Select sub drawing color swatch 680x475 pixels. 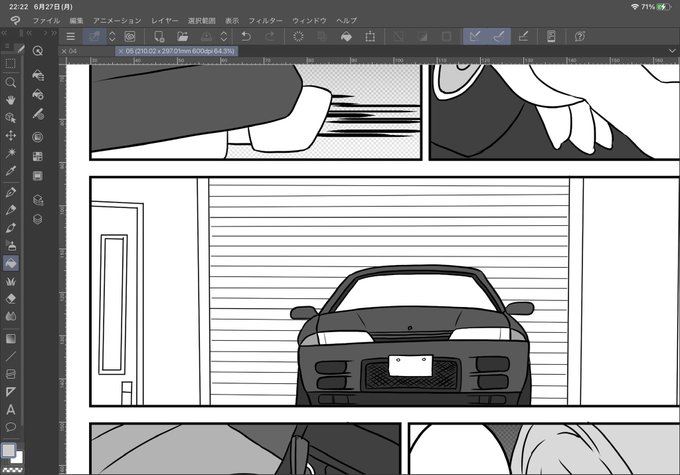(x=18, y=458)
